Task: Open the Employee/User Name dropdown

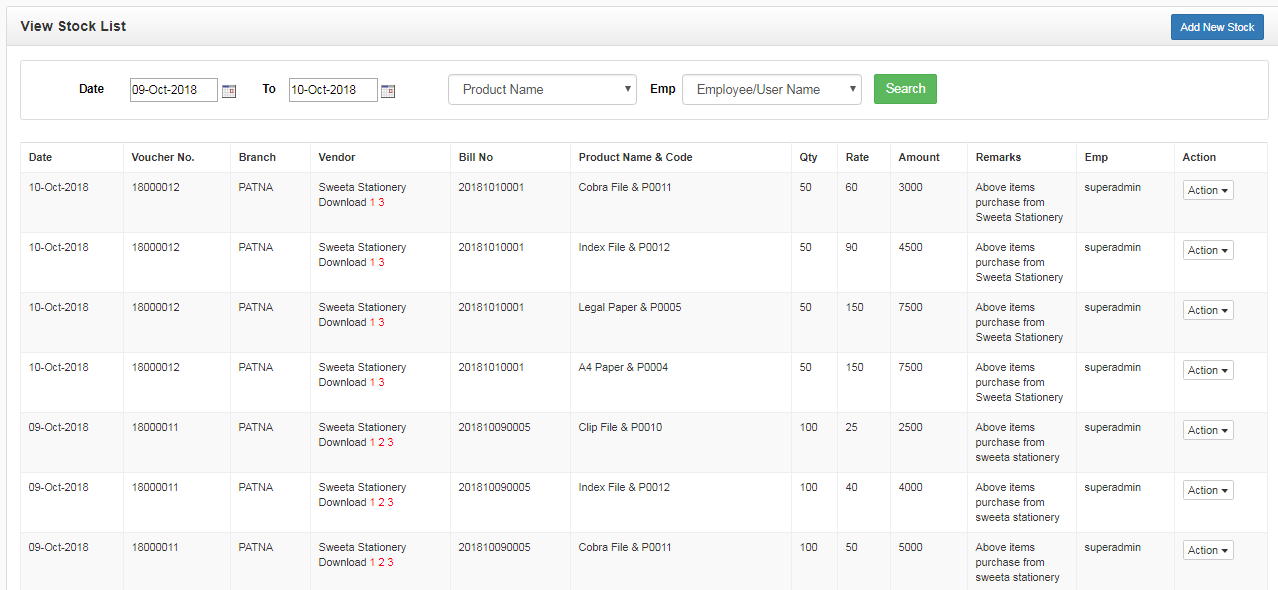Action: pyautogui.click(x=772, y=89)
